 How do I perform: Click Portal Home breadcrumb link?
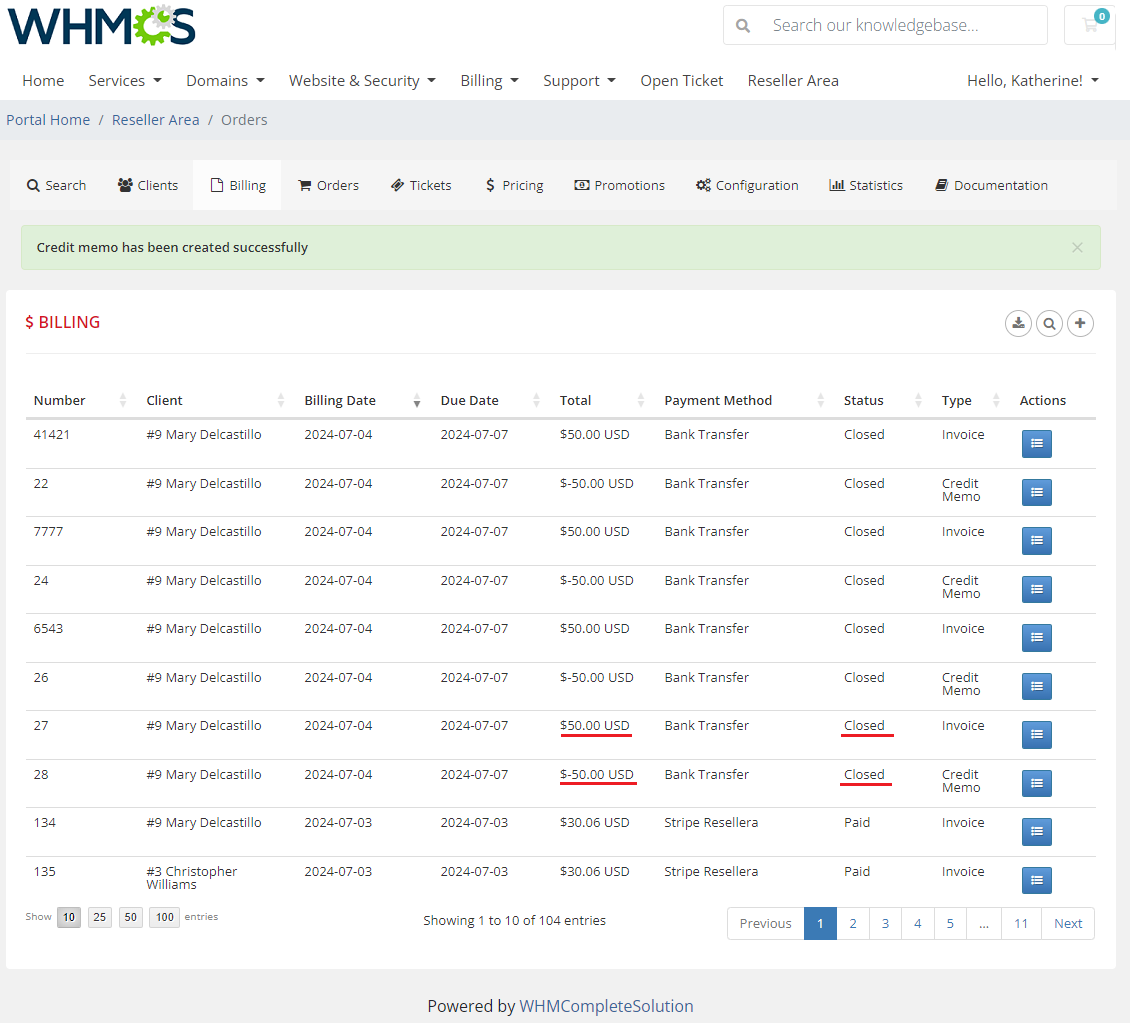pos(48,120)
